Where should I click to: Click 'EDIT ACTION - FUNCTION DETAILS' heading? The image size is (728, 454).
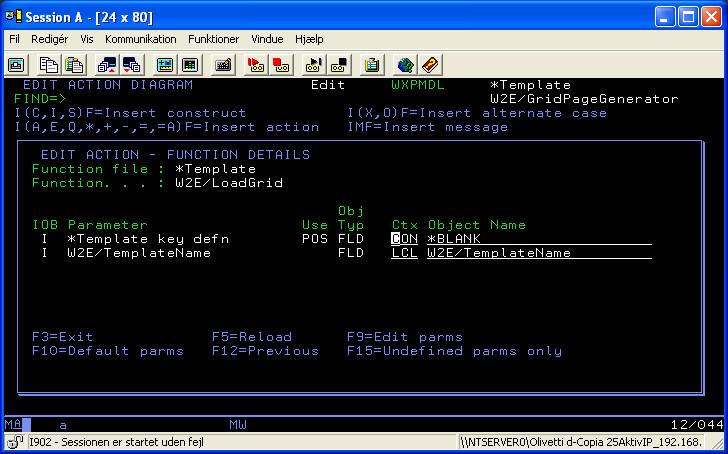click(x=176, y=155)
